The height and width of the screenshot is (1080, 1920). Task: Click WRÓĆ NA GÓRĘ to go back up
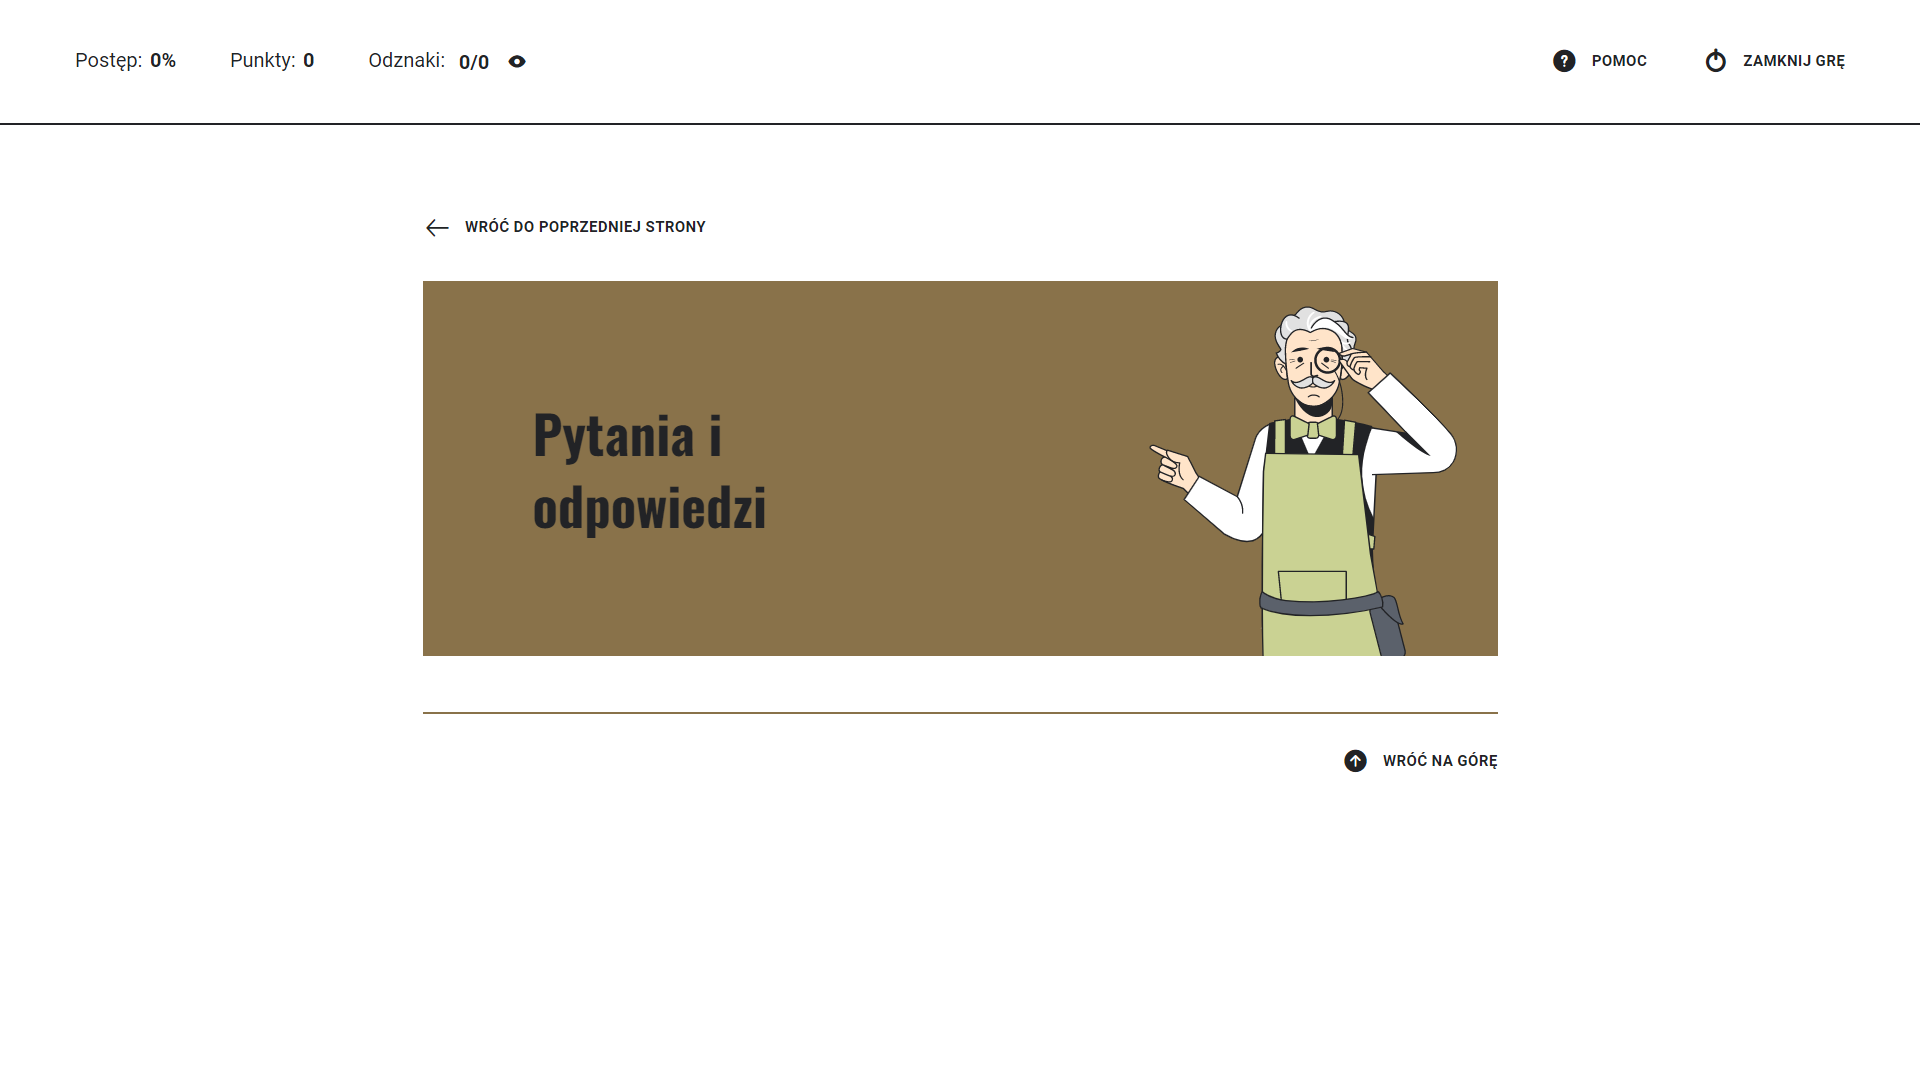1438,761
